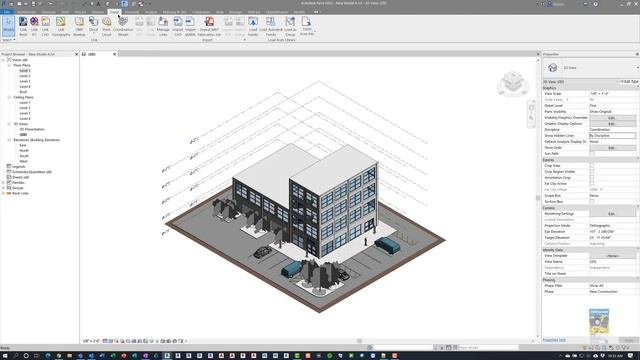Close the Project Browser panel
Screen dimensions: 640x360
[76, 54]
